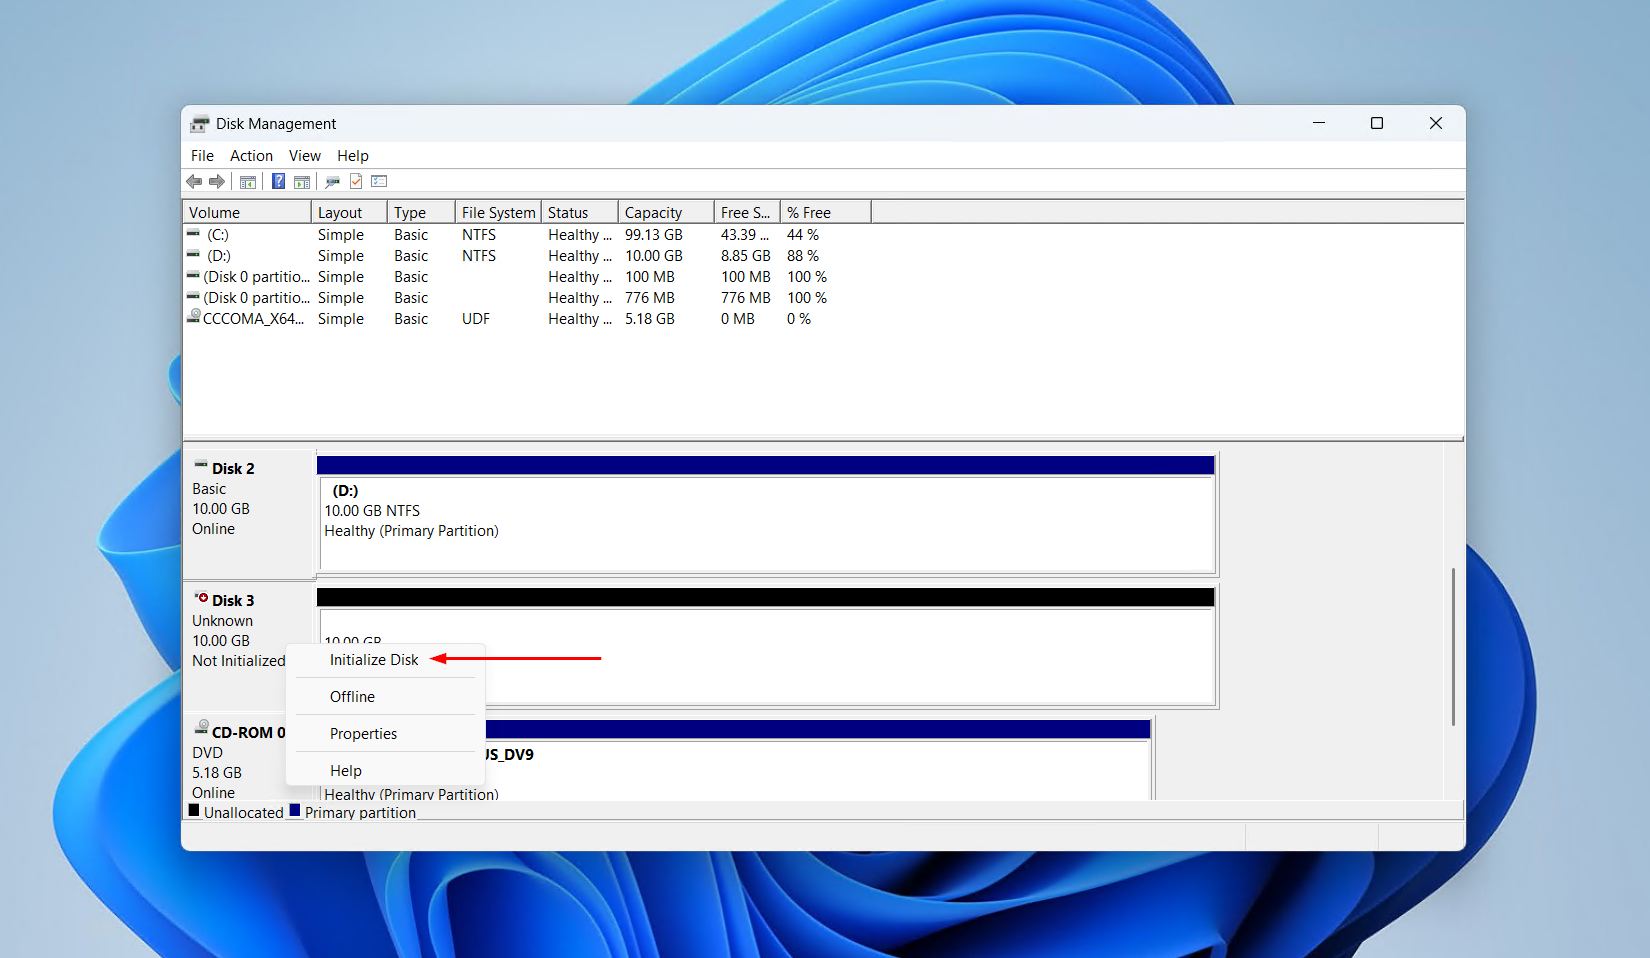Sort by the File System column header
The width and height of the screenshot is (1650, 958).
pyautogui.click(x=498, y=212)
